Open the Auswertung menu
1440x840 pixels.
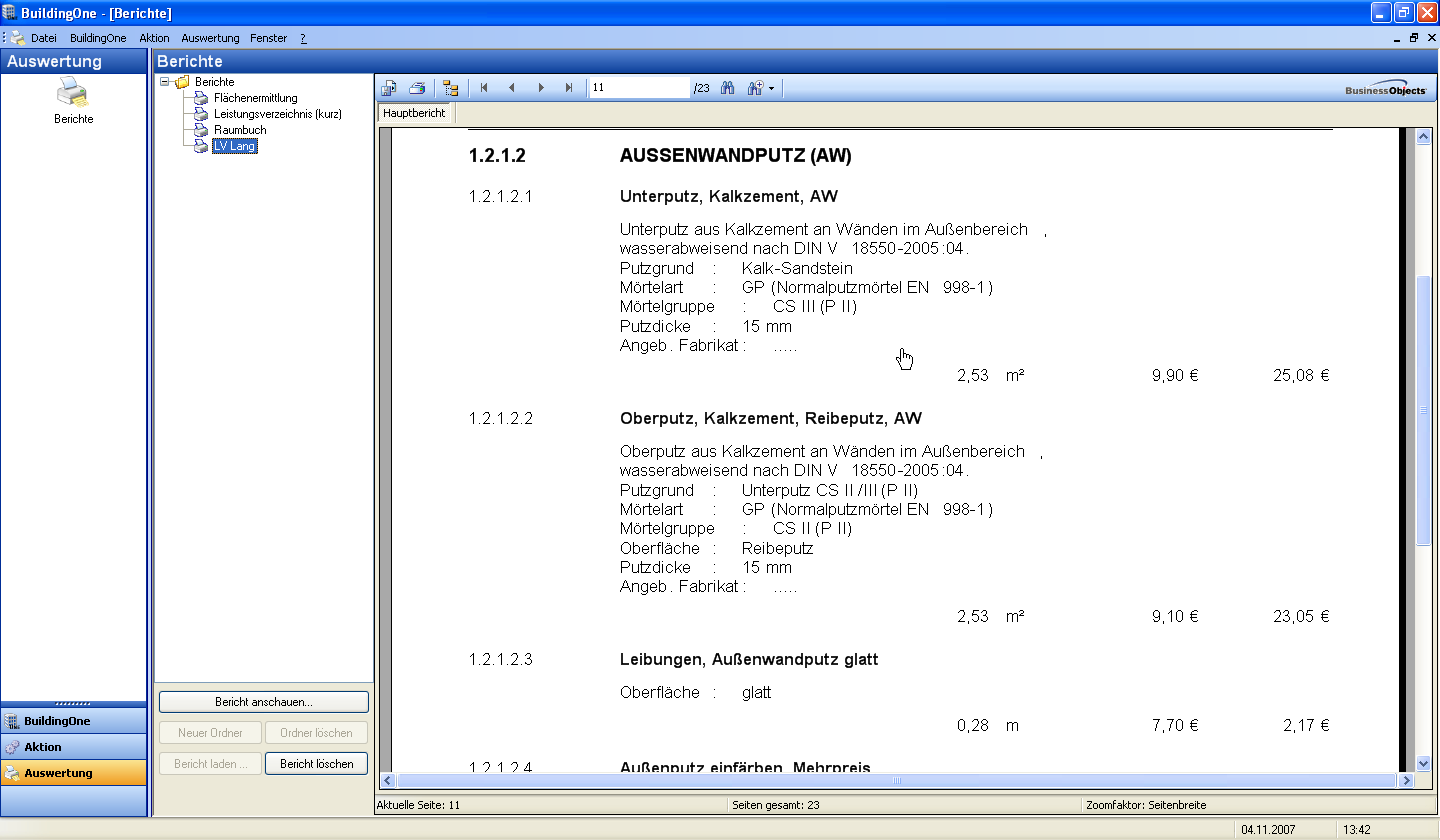point(210,38)
